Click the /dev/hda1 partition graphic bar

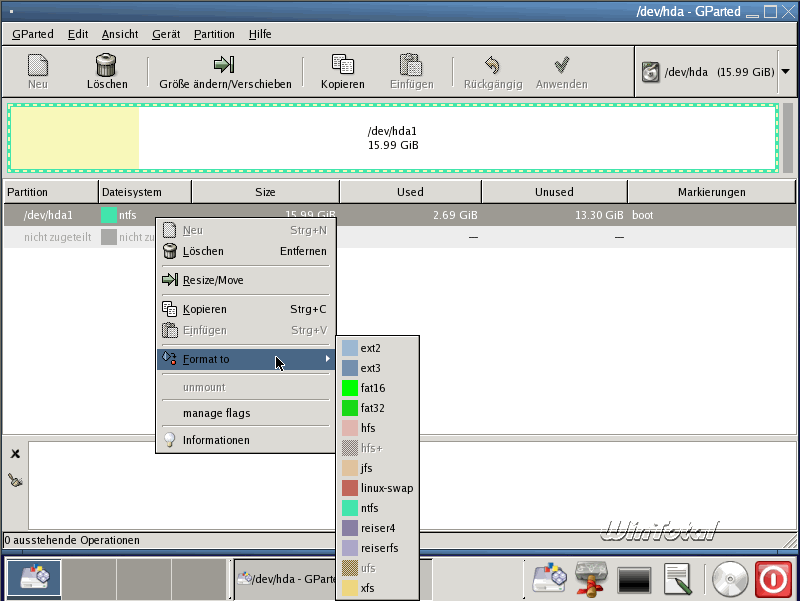click(x=393, y=138)
